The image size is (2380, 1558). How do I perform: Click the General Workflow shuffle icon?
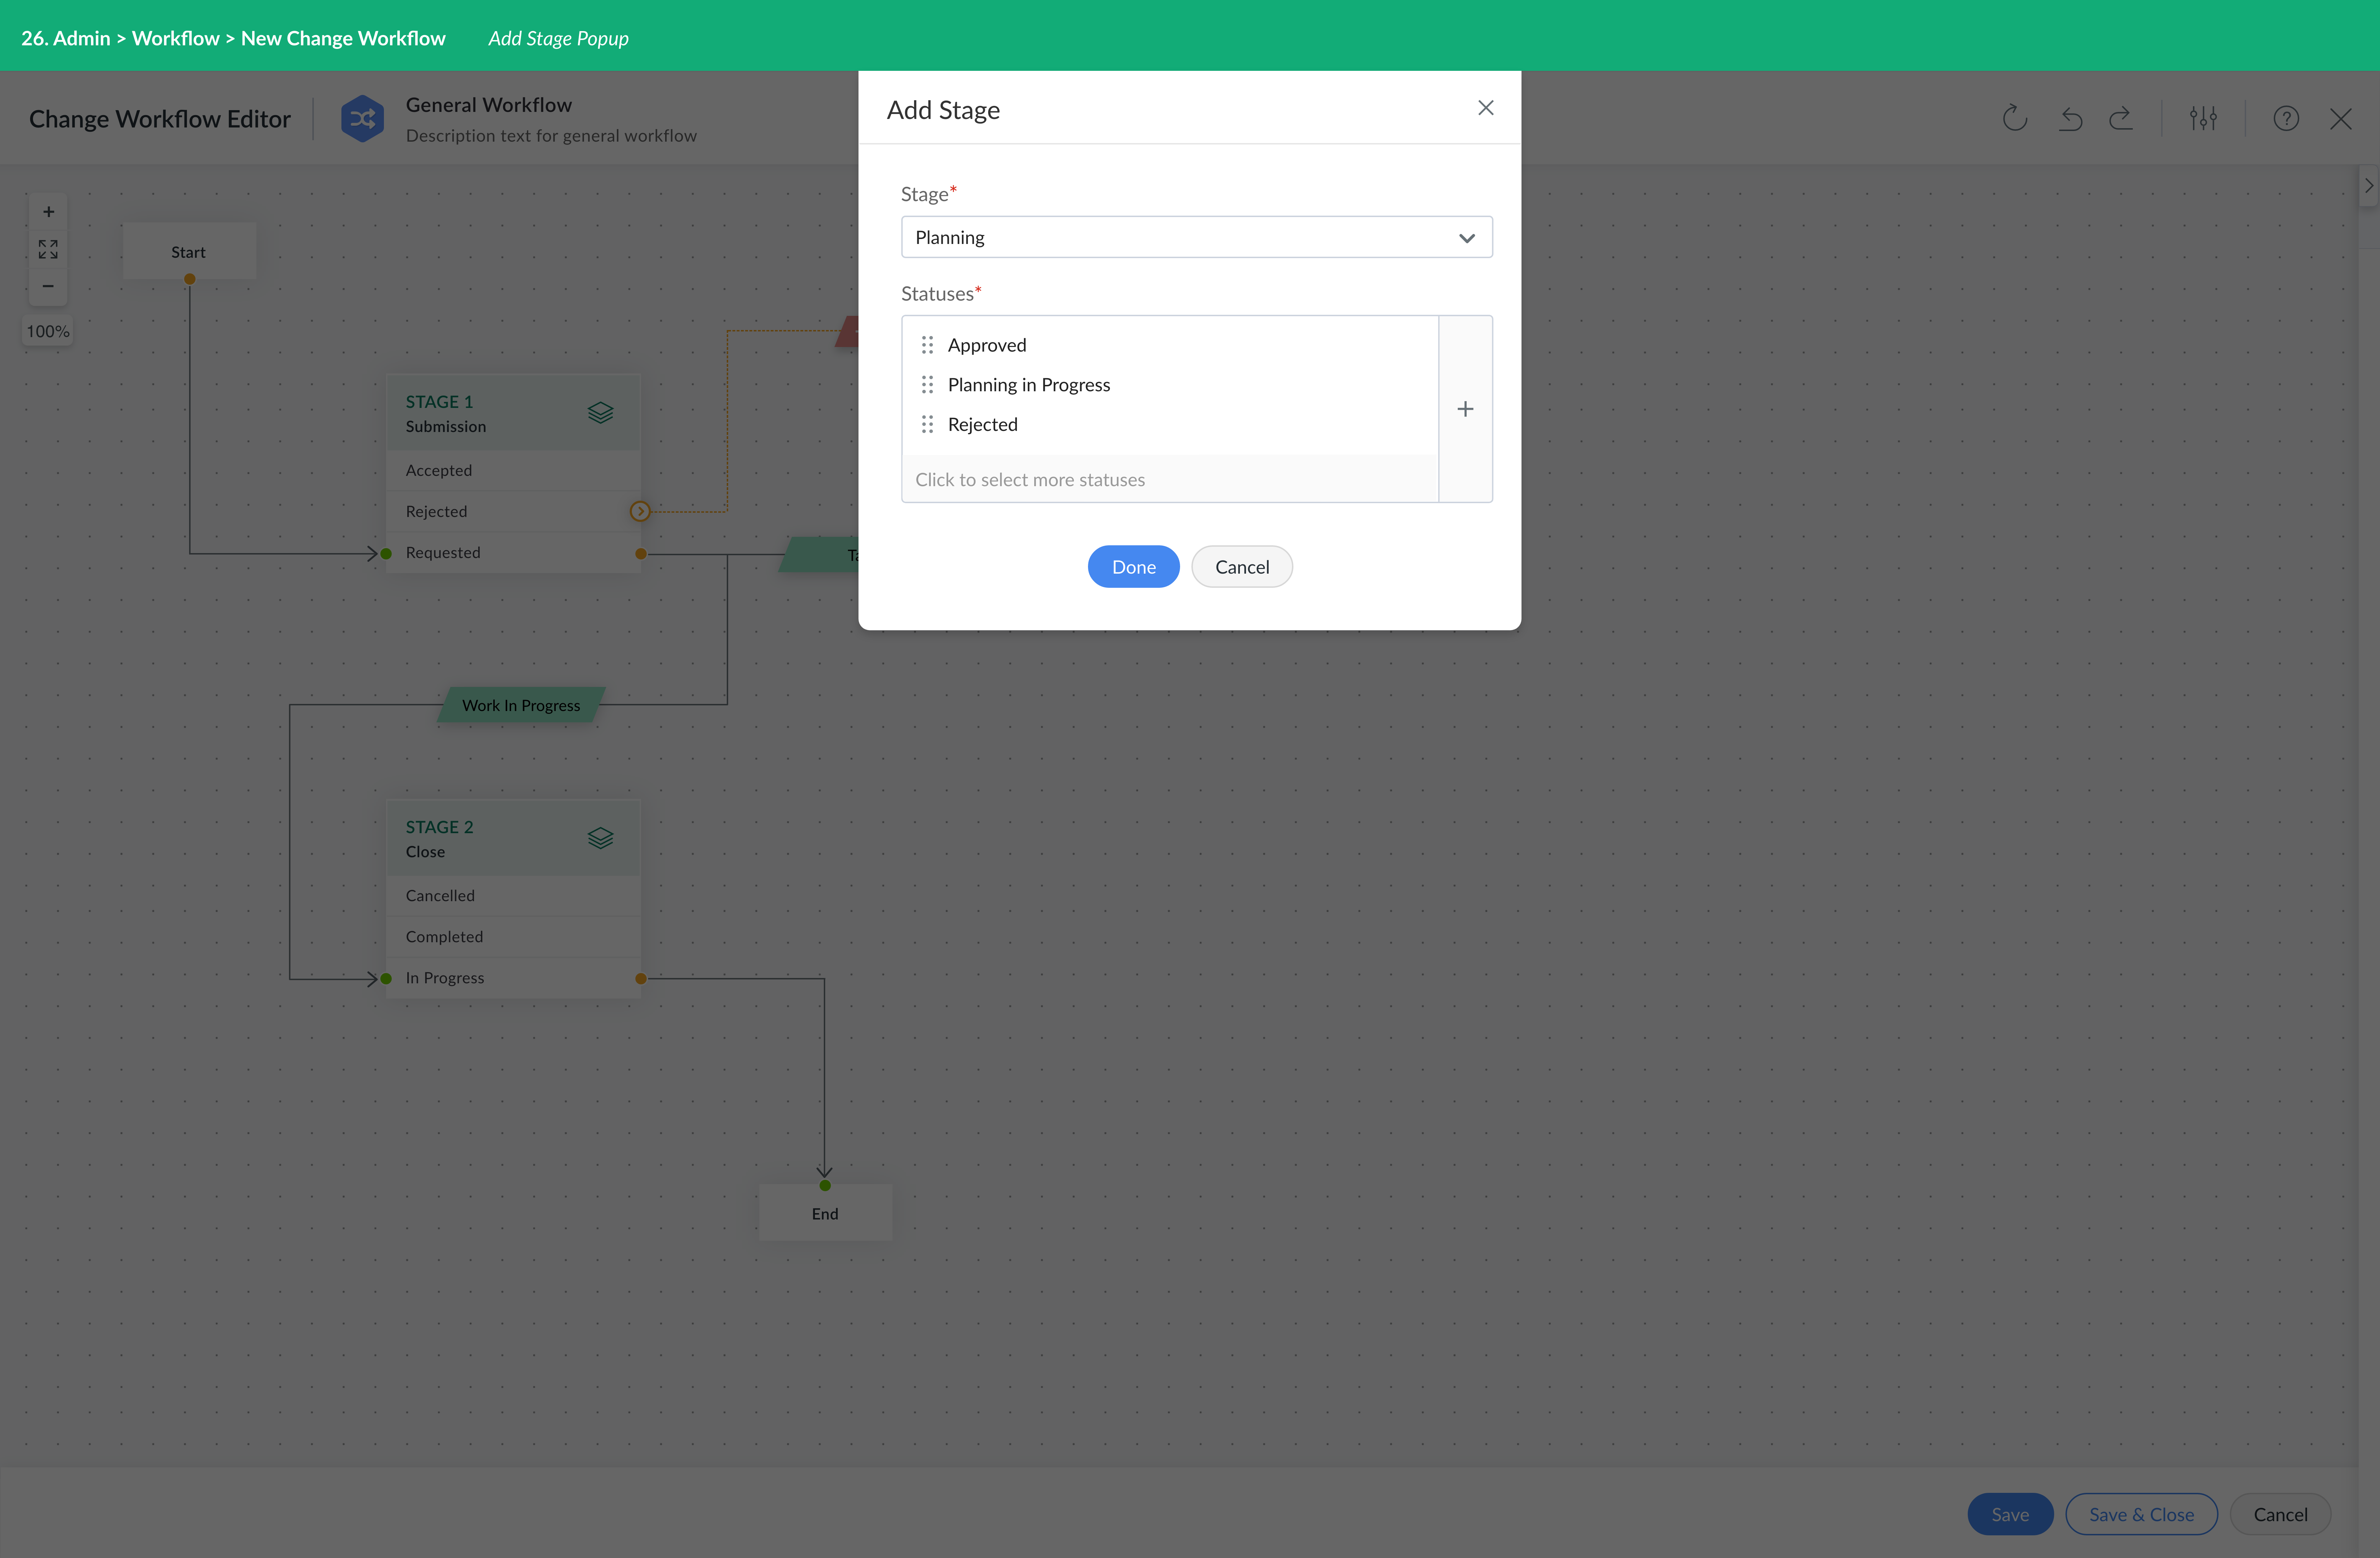[362, 119]
